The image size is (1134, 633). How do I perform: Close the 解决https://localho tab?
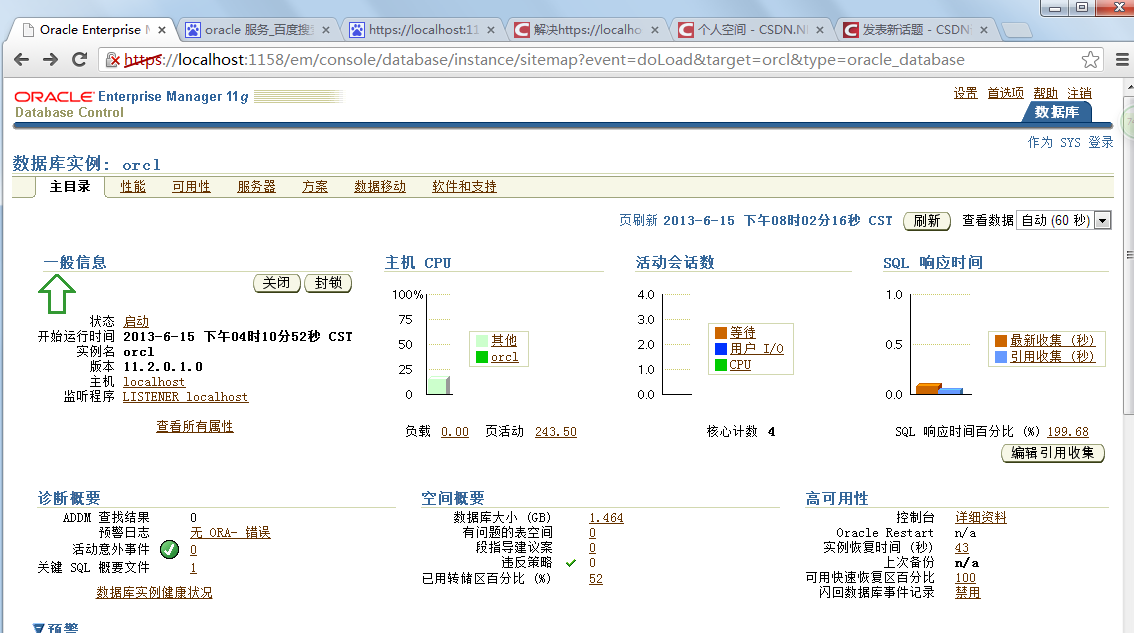655,30
